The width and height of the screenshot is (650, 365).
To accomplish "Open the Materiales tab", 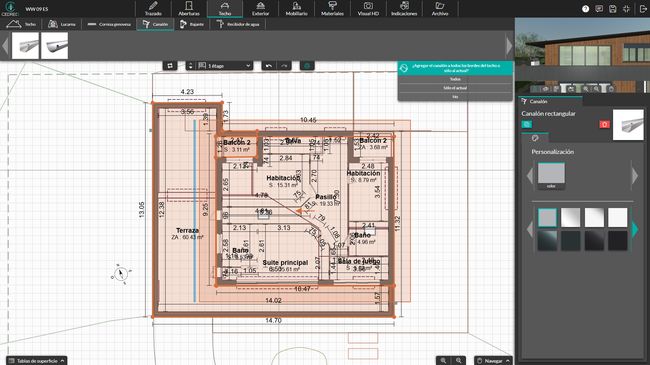I will coord(332,9).
